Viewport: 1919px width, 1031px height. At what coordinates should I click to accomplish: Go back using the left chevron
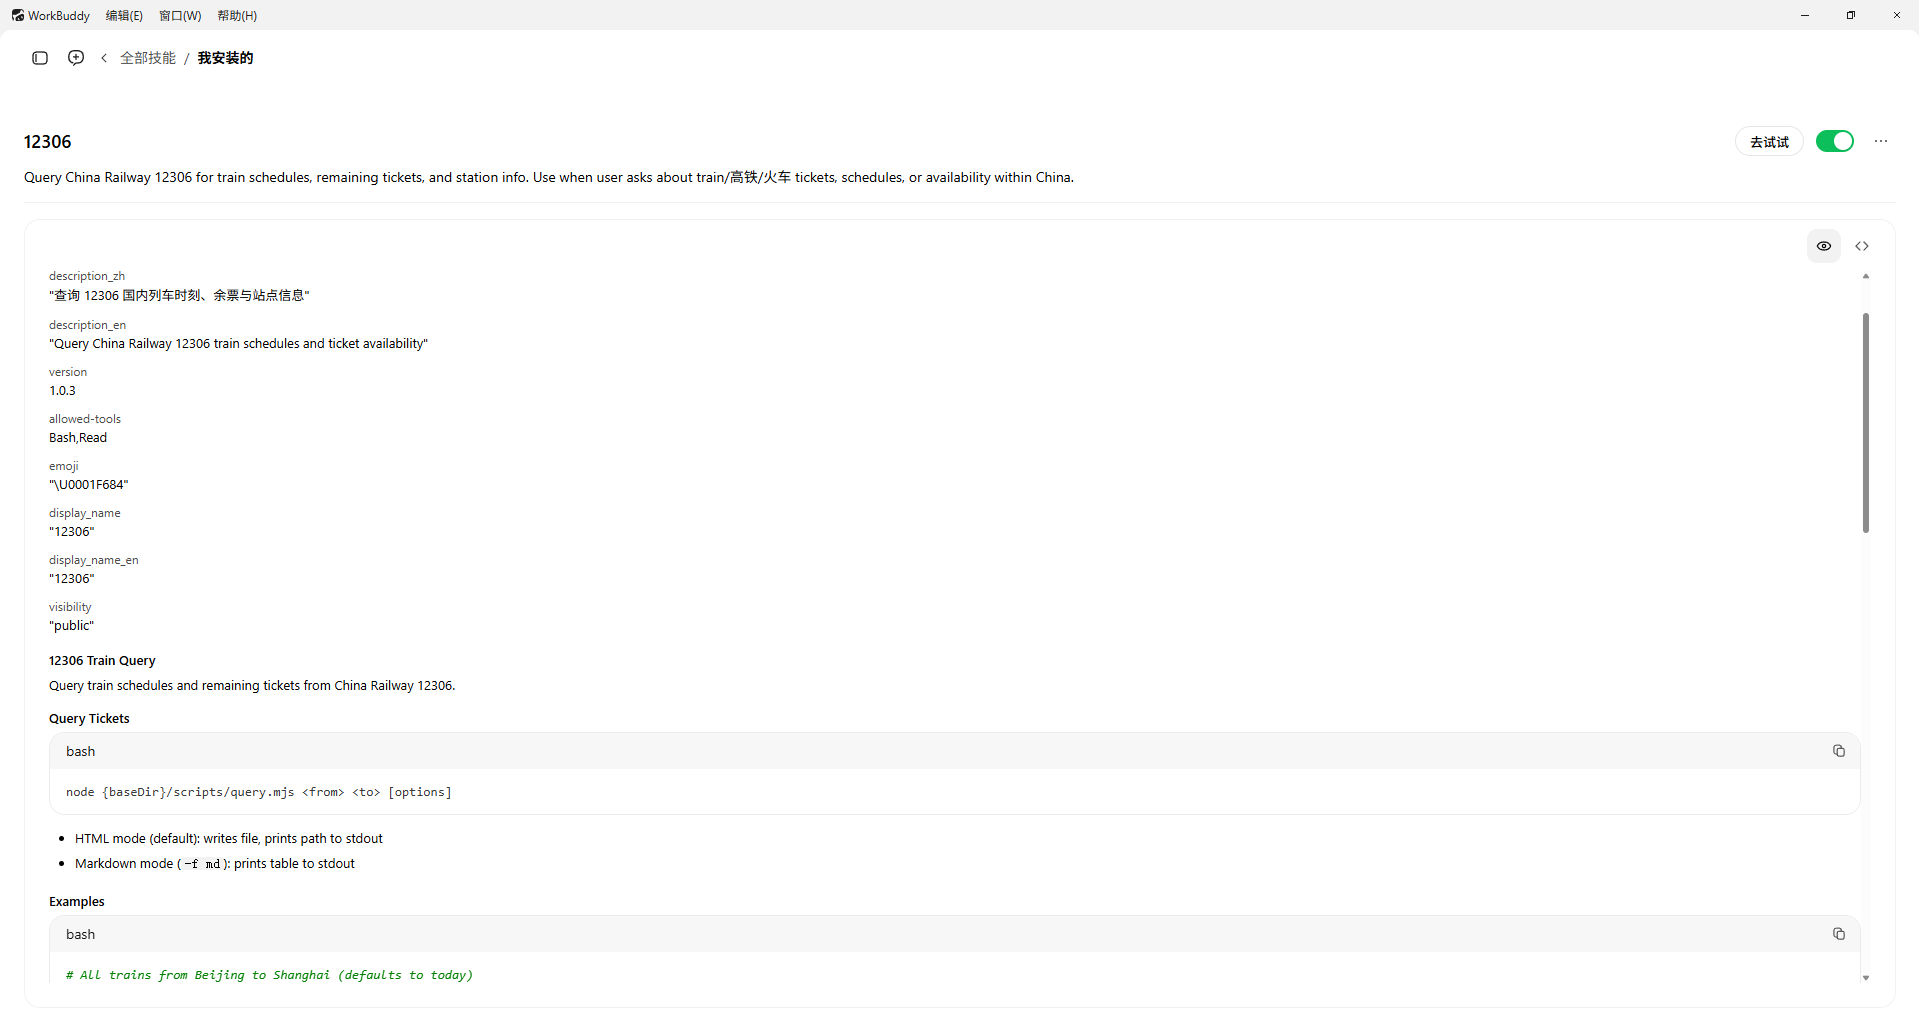(104, 58)
